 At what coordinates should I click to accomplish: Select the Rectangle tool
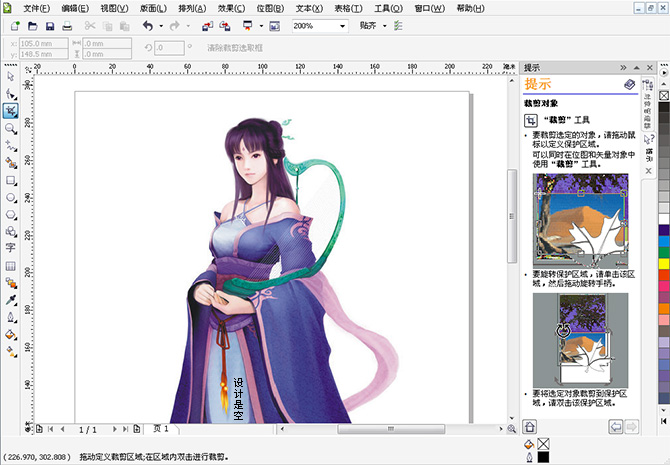(10, 181)
